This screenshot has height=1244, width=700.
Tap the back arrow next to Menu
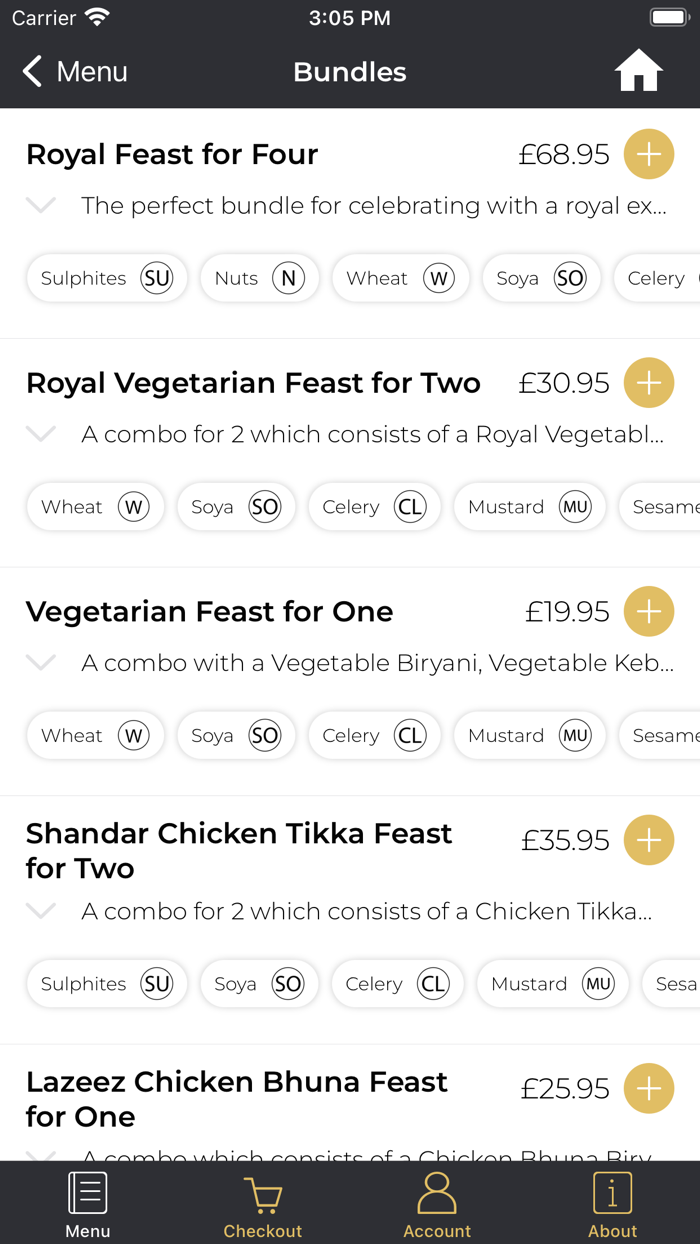(30, 72)
